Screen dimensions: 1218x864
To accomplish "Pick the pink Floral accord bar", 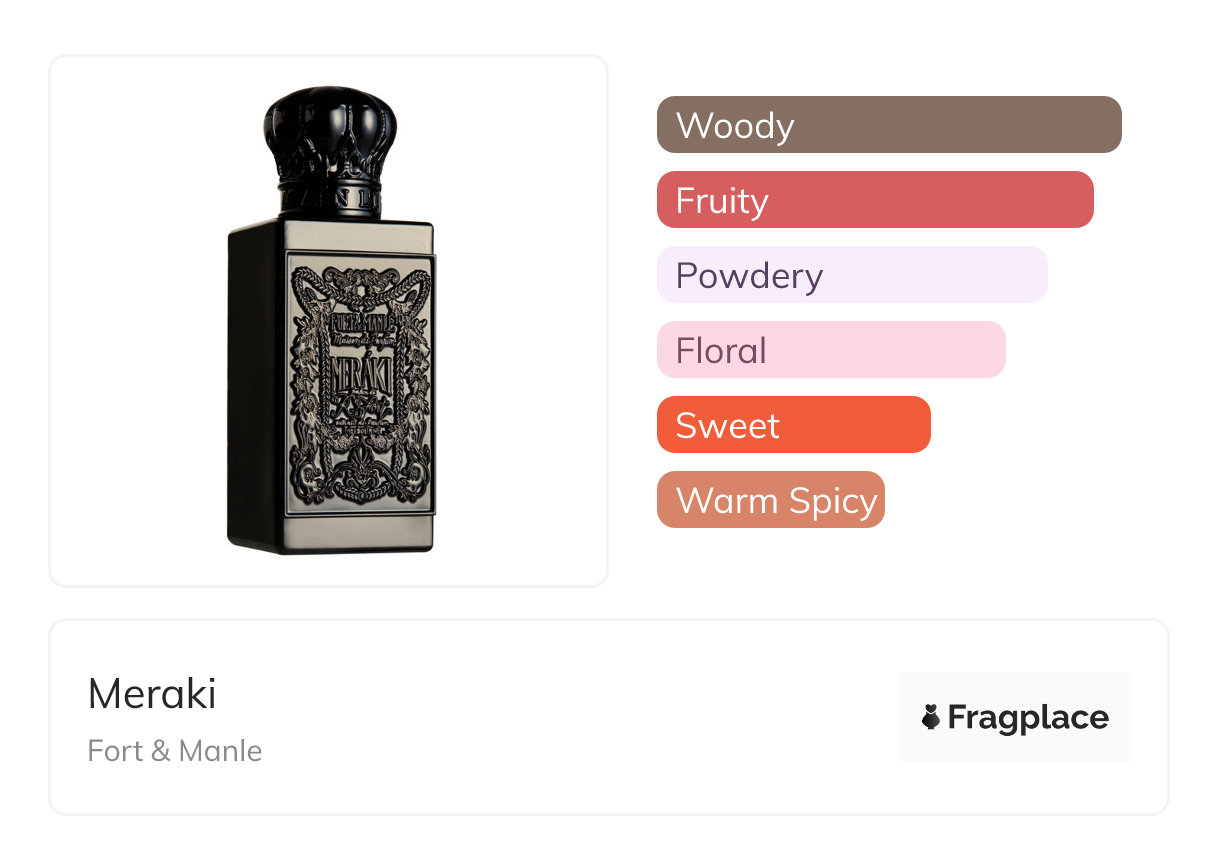I will pyautogui.click(x=830, y=350).
